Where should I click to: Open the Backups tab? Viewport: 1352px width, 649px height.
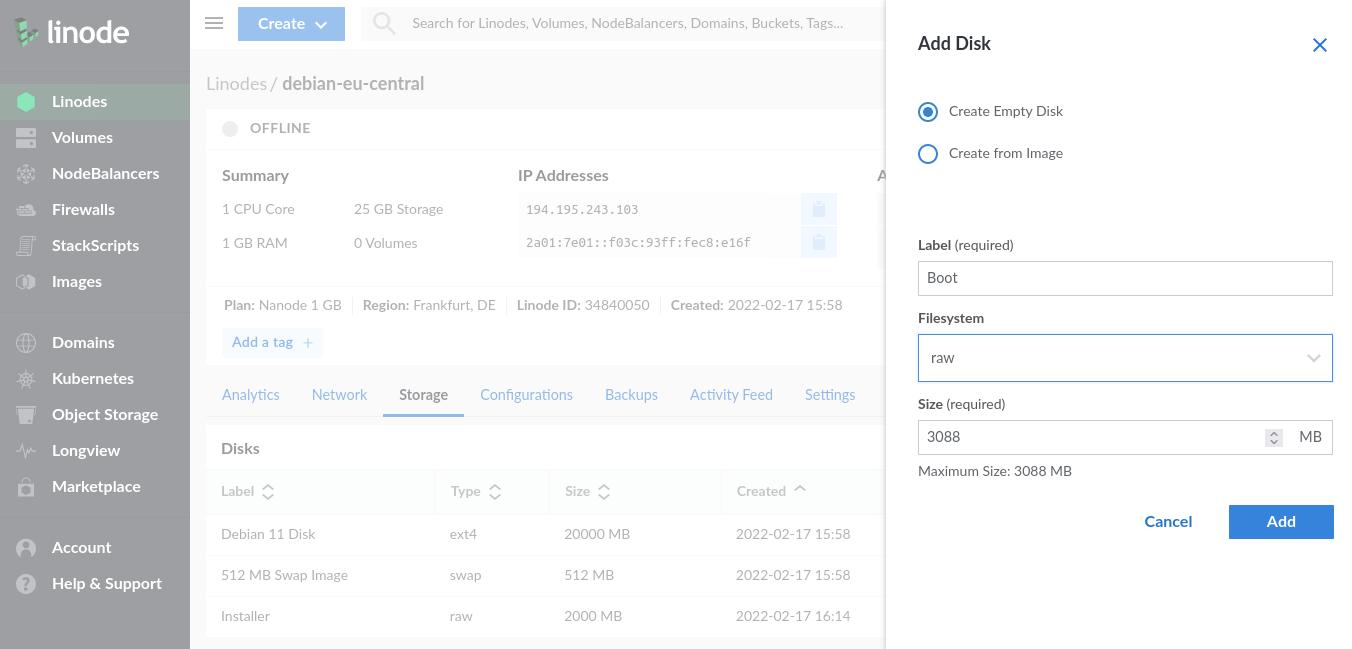coord(631,395)
